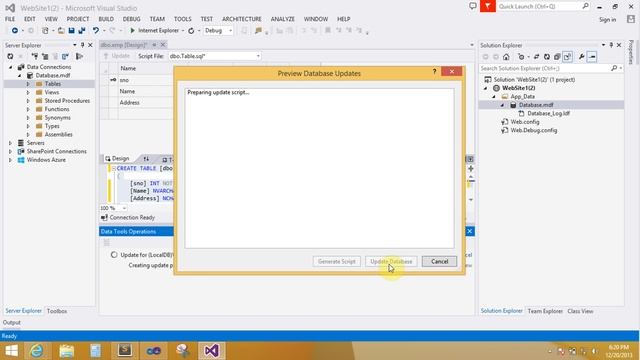Image resolution: width=640 pixels, height=360 pixels.
Task: Expand the Stored Procedures folder
Action: tap(28, 101)
